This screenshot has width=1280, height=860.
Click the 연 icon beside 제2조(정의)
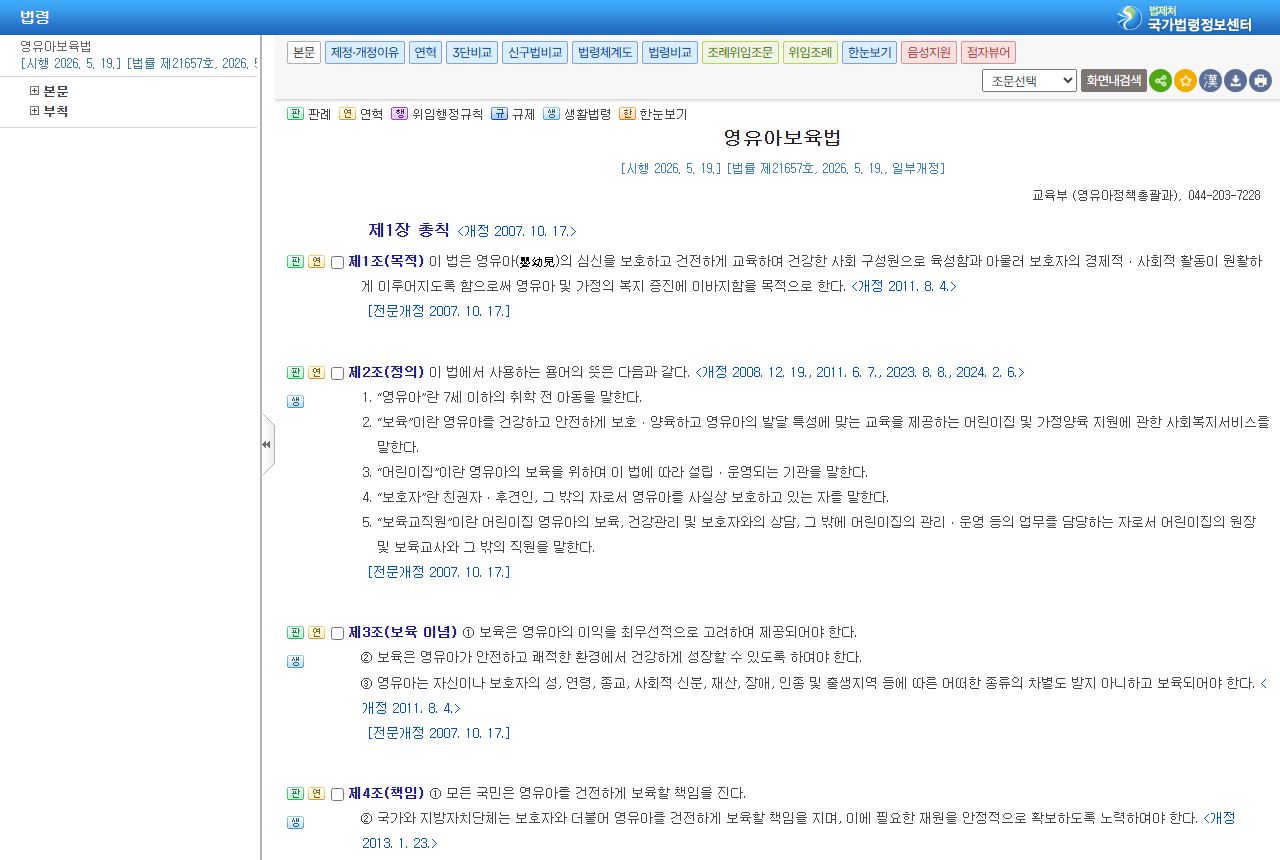click(316, 373)
